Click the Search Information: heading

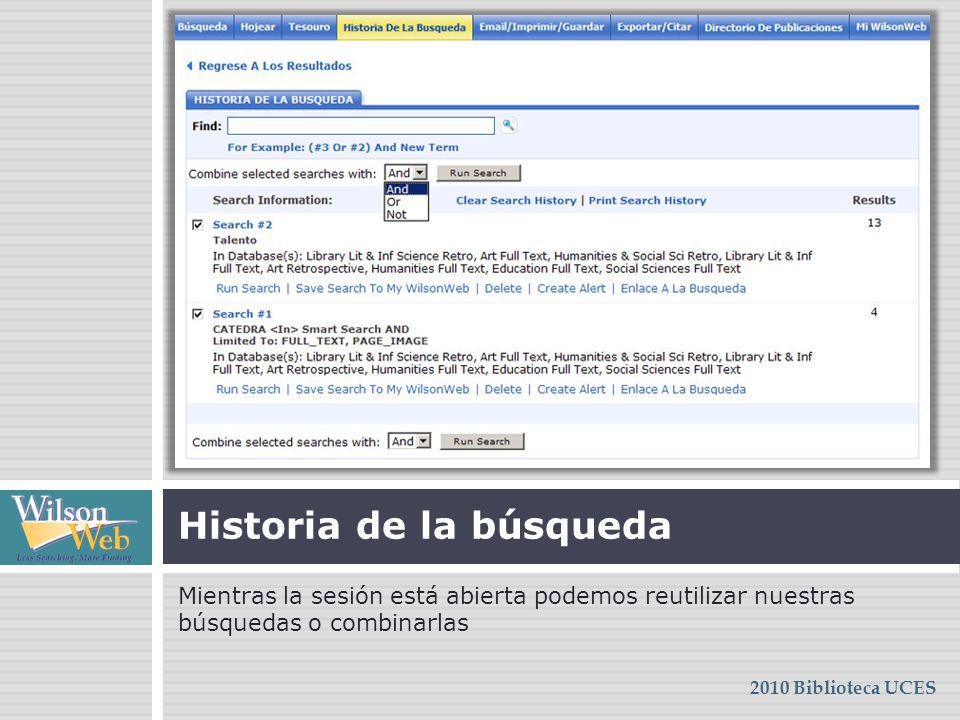tap(272, 200)
